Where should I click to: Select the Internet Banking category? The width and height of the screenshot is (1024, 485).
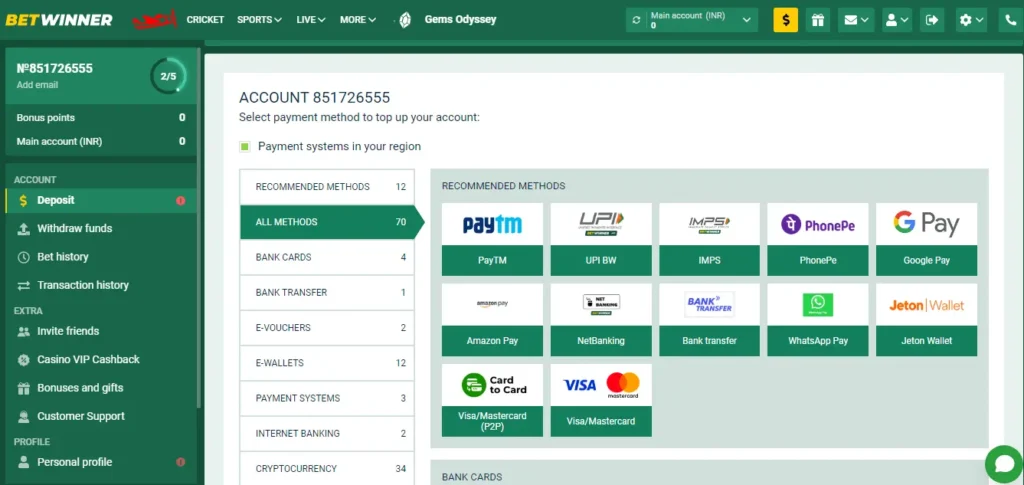coord(327,433)
